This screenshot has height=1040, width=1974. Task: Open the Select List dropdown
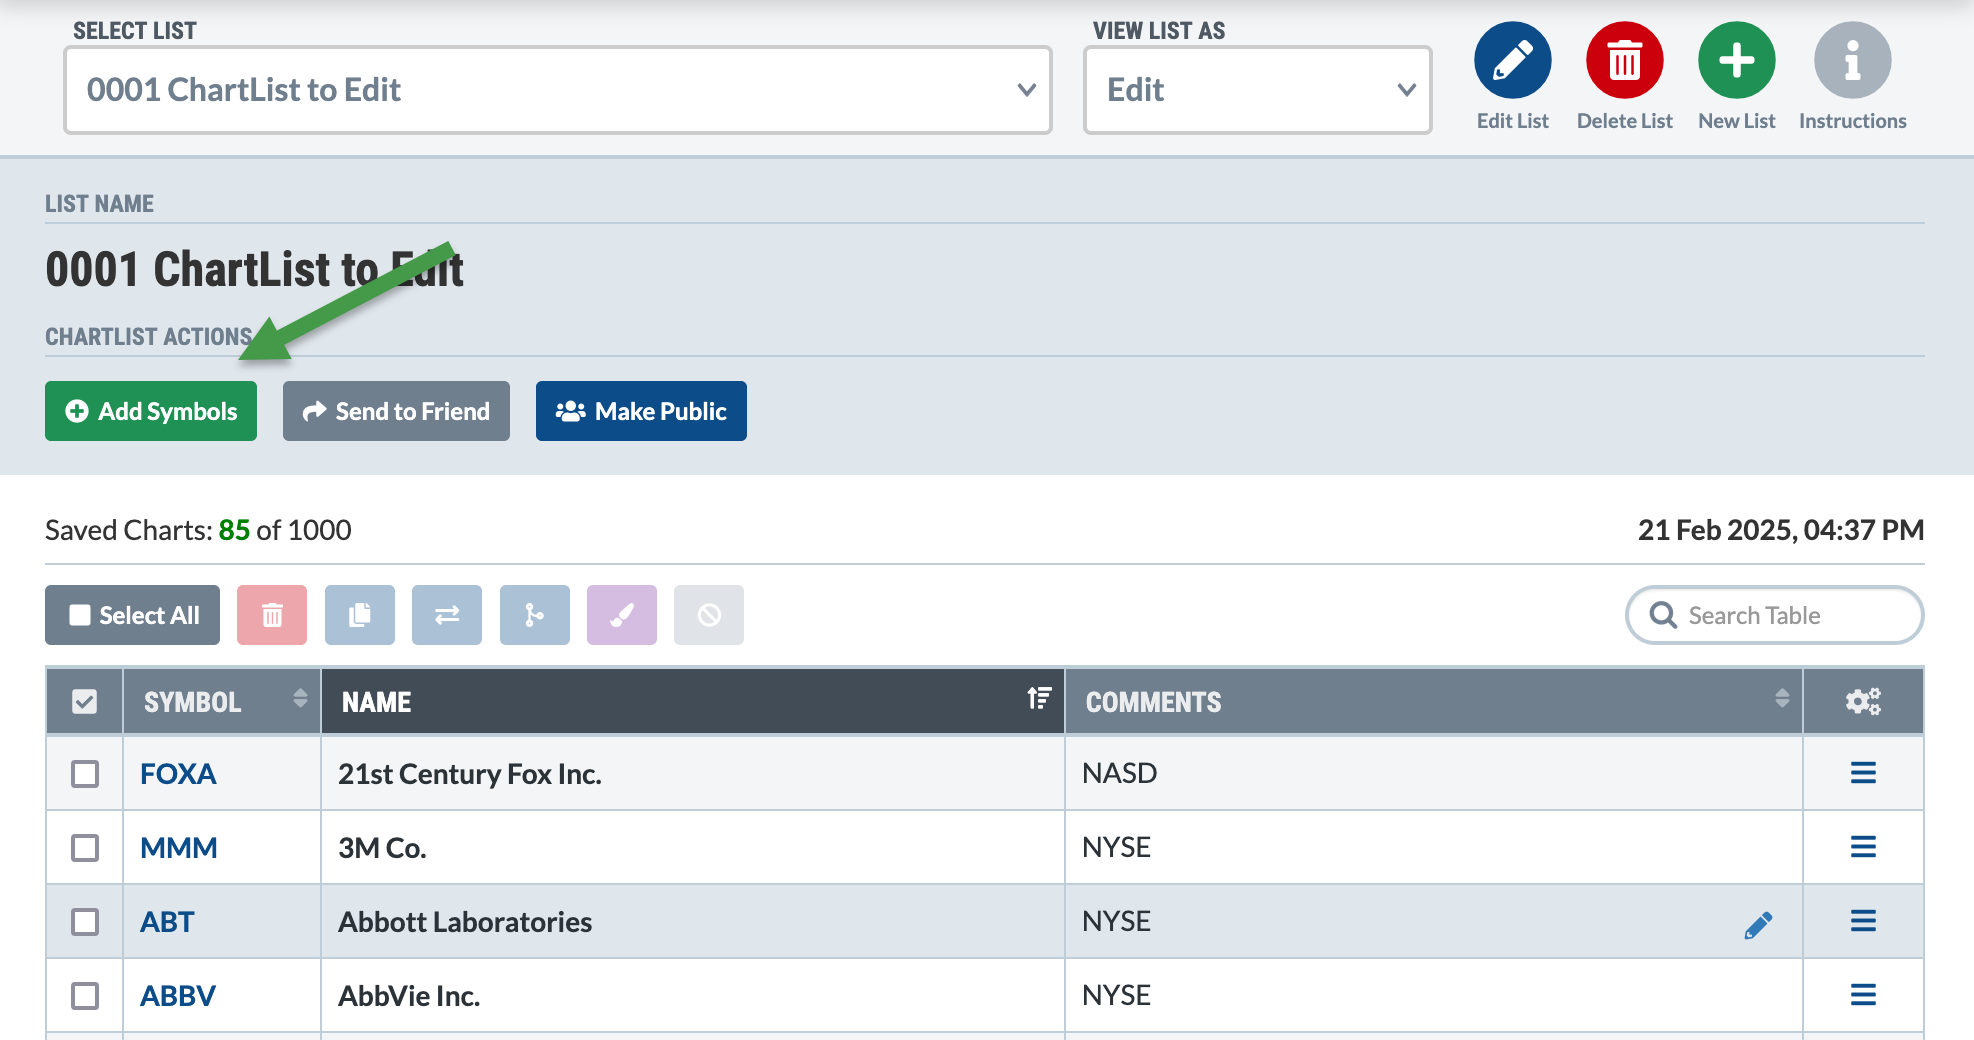pyautogui.click(x=558, y=90)
